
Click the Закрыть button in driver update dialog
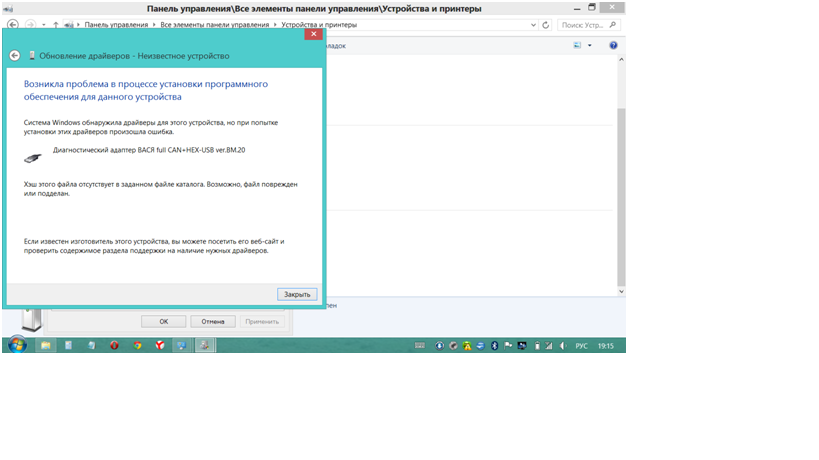(x=297, y=294)
